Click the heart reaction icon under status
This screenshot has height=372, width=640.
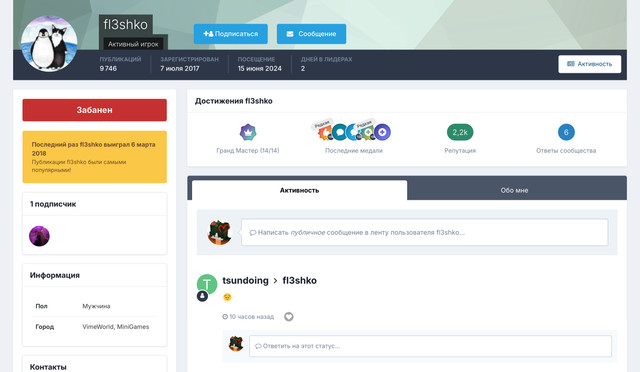[x=289, y=316]
